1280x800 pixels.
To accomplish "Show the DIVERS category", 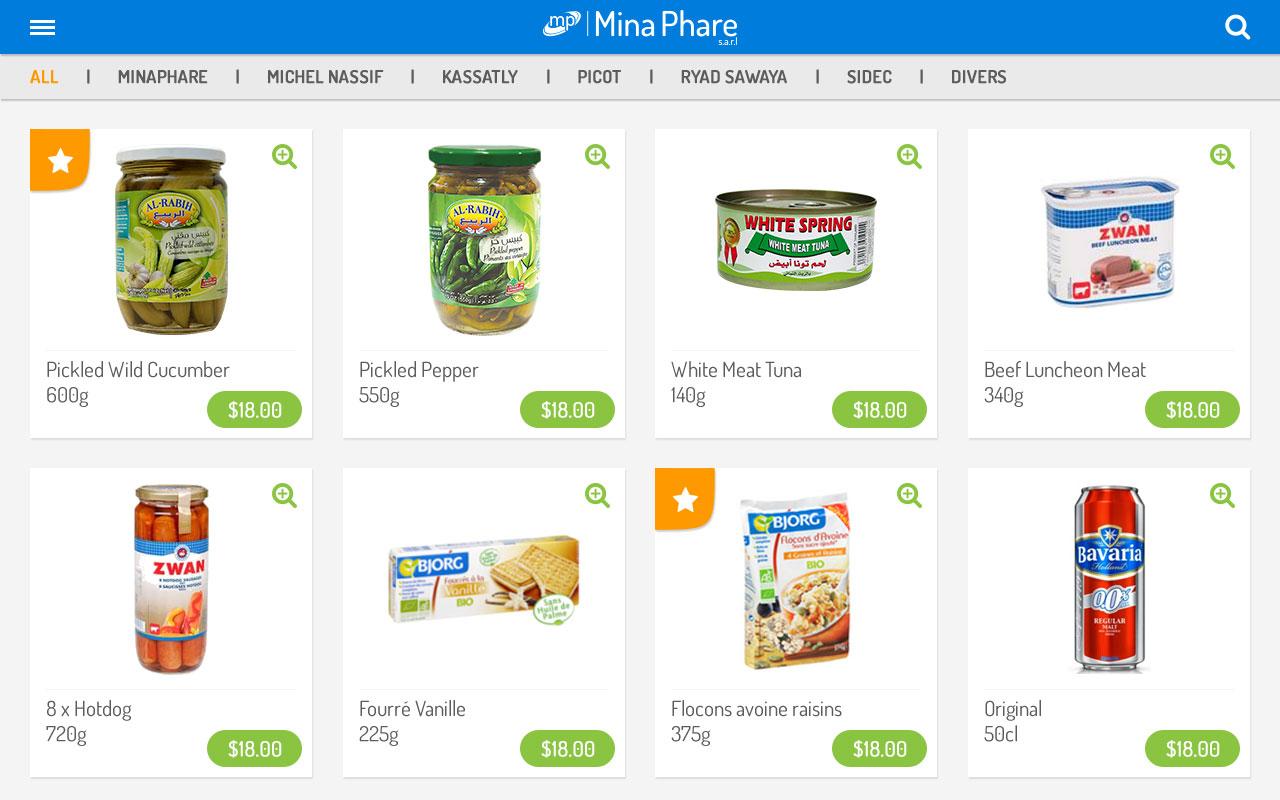I will click(x=979, y=77).
